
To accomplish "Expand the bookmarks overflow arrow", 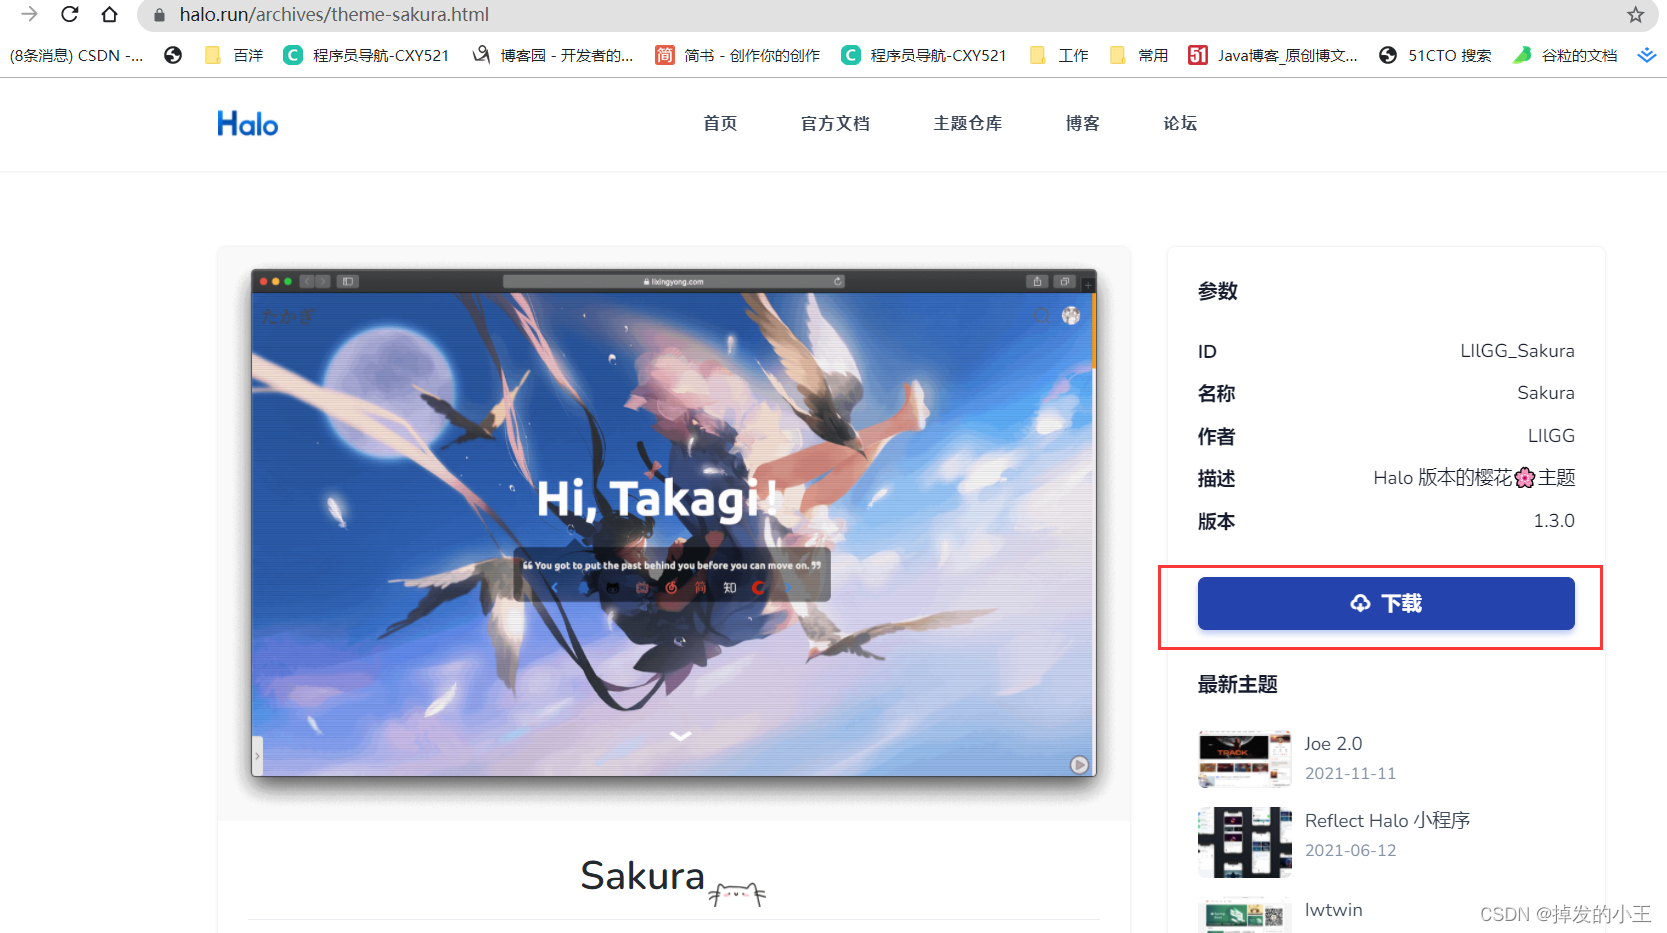I will tap(1646, 55).
